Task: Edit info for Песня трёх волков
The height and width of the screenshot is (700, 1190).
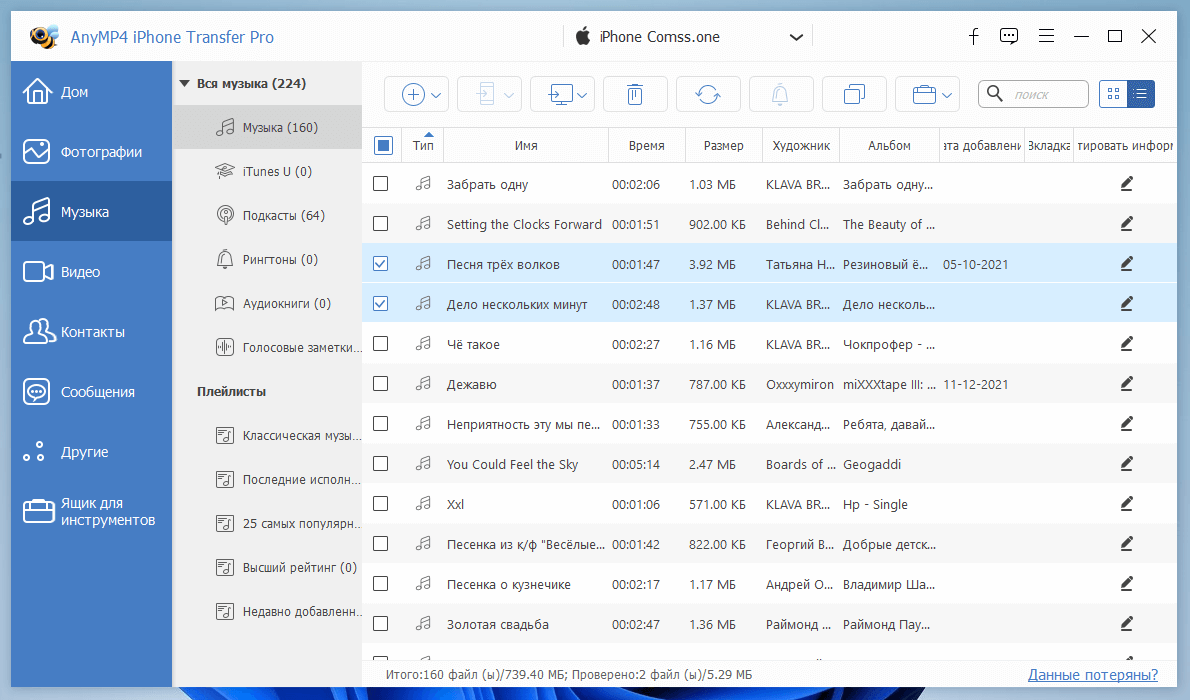Action: click(x=1126, y=264)
